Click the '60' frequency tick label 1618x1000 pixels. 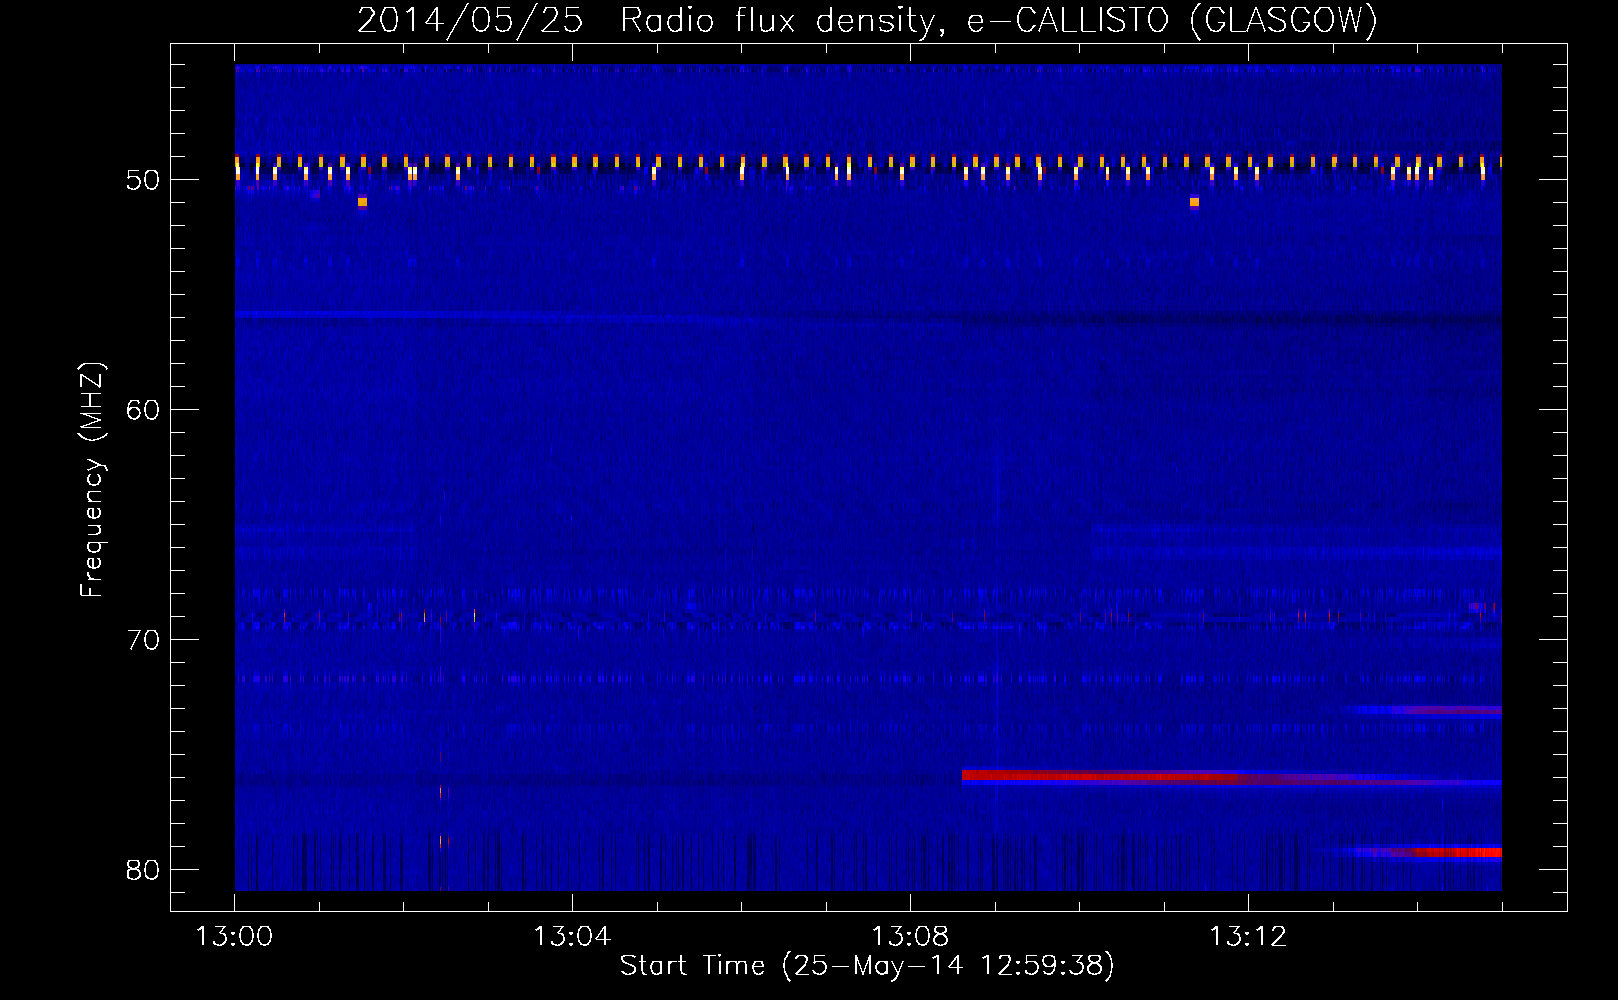[x=143, y=410]
